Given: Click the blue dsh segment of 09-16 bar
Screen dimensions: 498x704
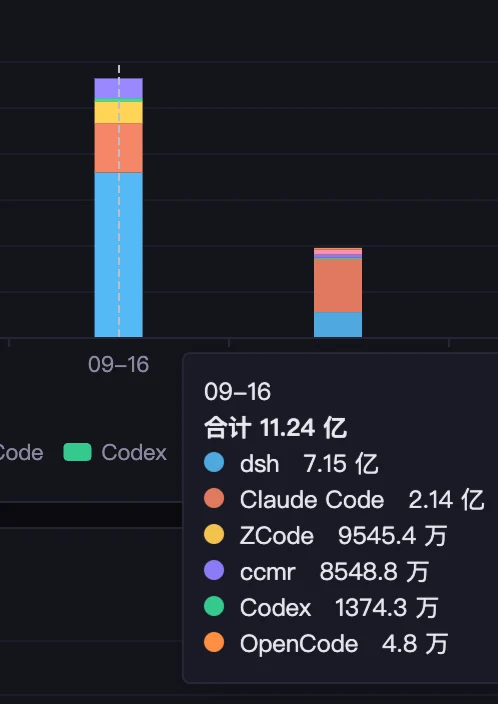Looking at the screenshot, I should (x=119, y=255).
